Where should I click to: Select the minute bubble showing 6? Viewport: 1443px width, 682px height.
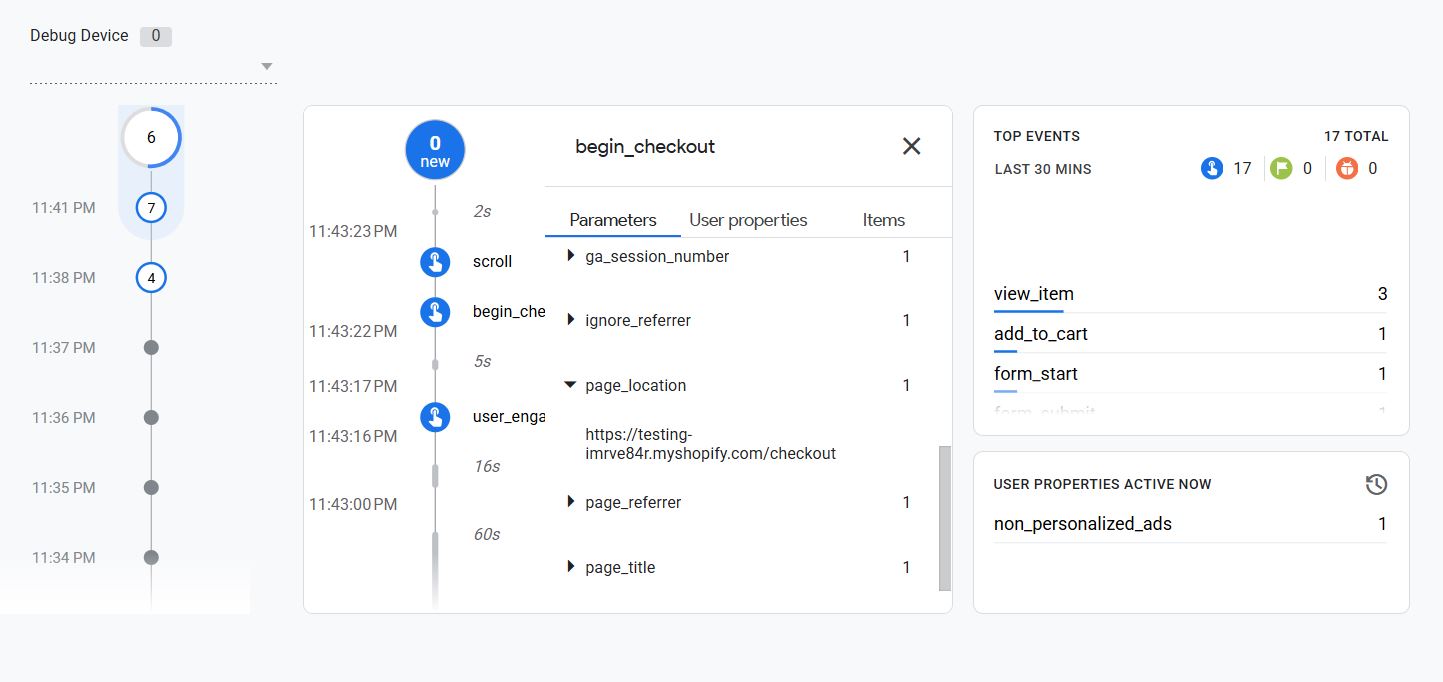point(151,138)
